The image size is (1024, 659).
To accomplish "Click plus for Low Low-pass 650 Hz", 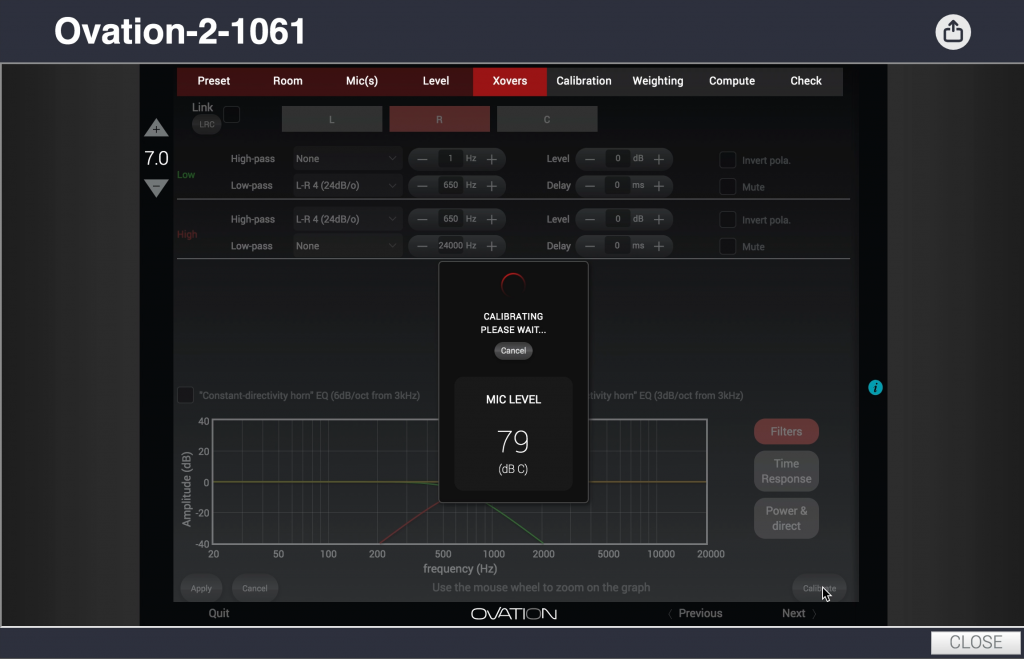I will pos(492,186).
